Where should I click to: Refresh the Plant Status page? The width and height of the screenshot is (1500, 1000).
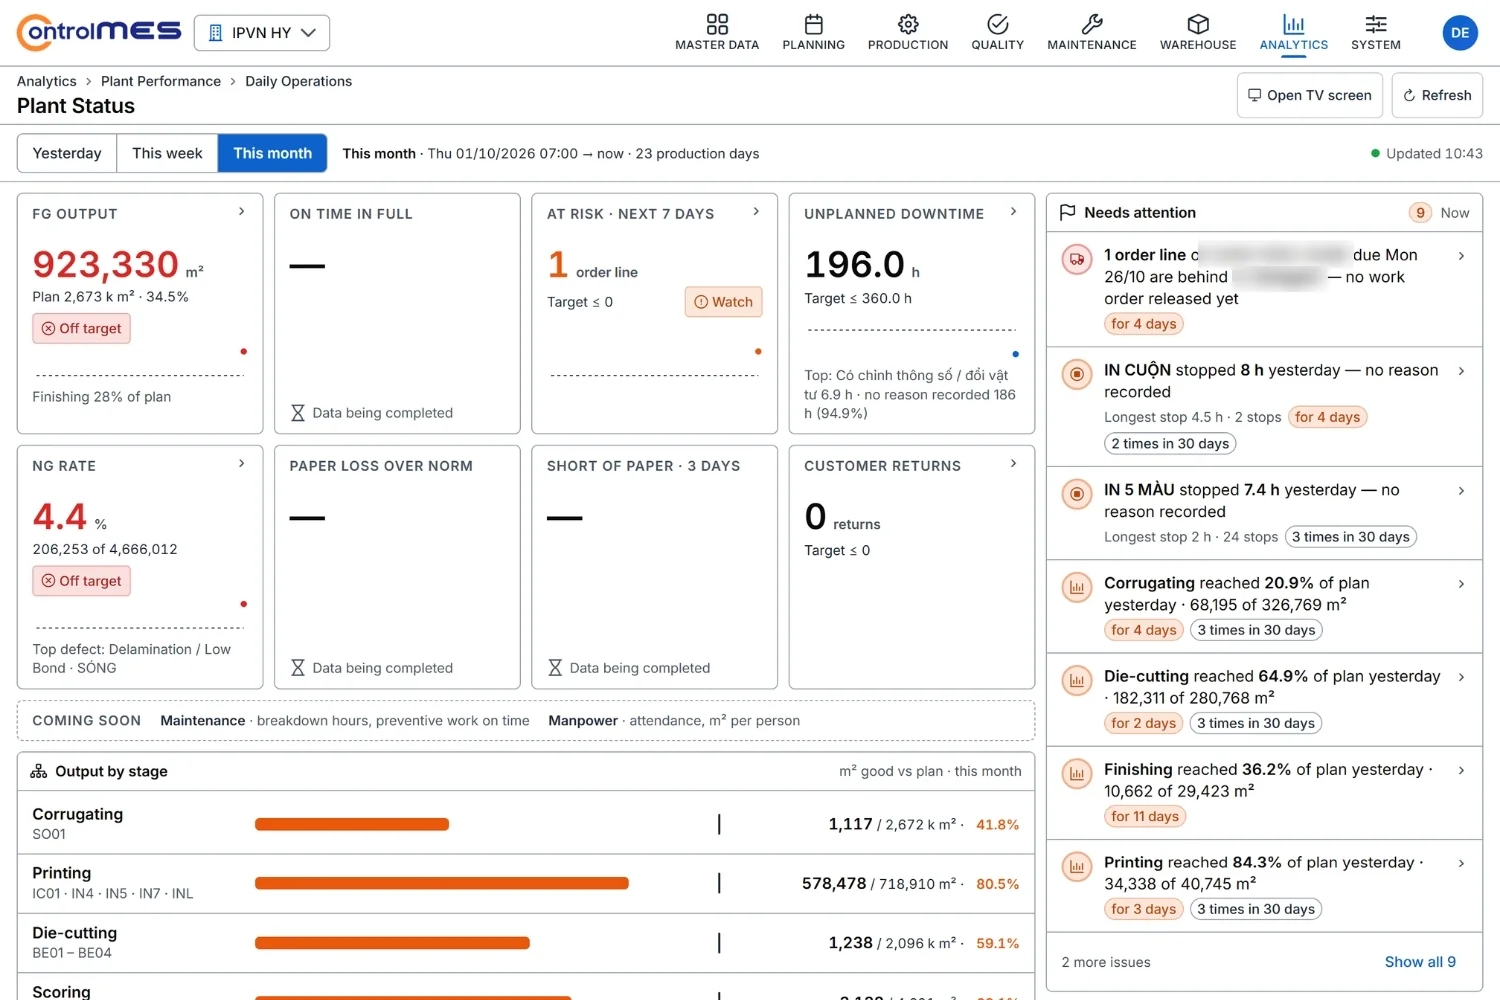pos(1437,95)
